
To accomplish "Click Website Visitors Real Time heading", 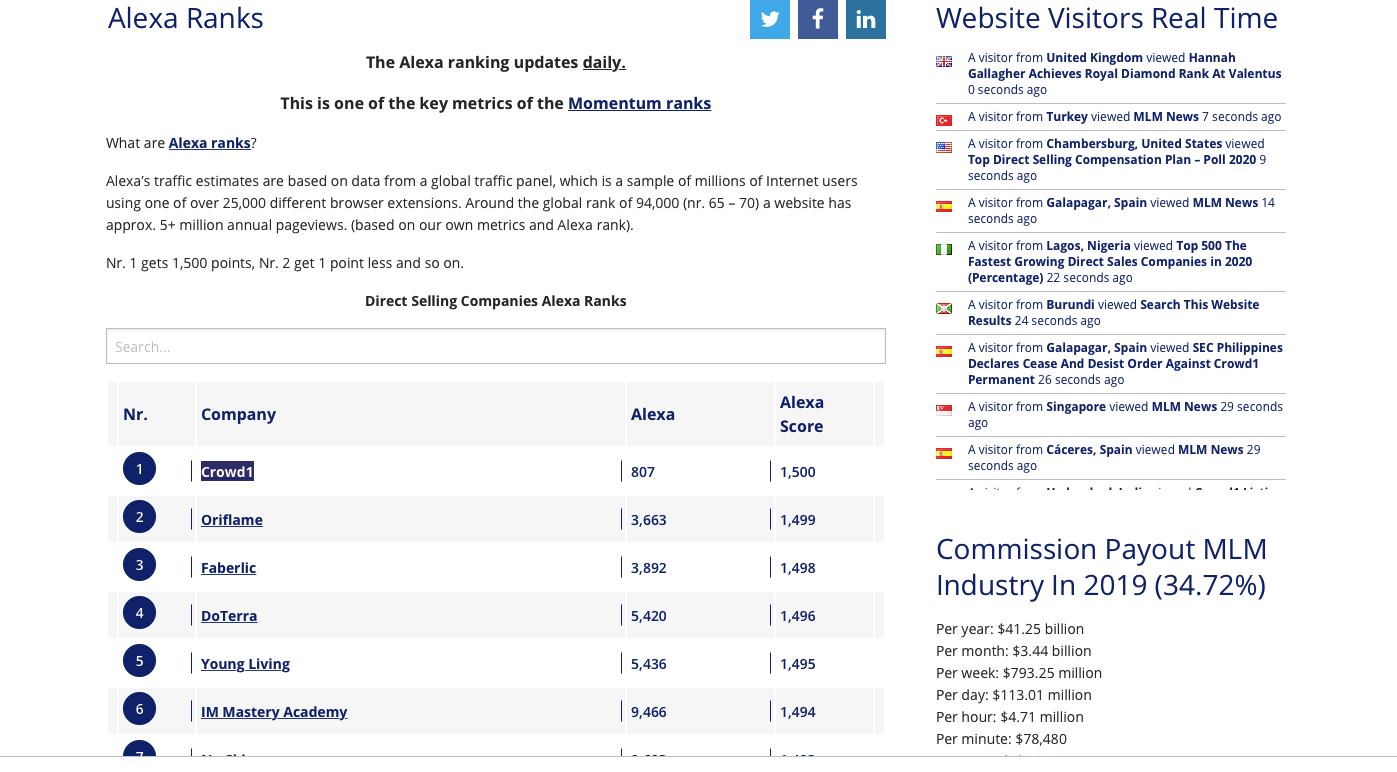I will pos(1107,18).
